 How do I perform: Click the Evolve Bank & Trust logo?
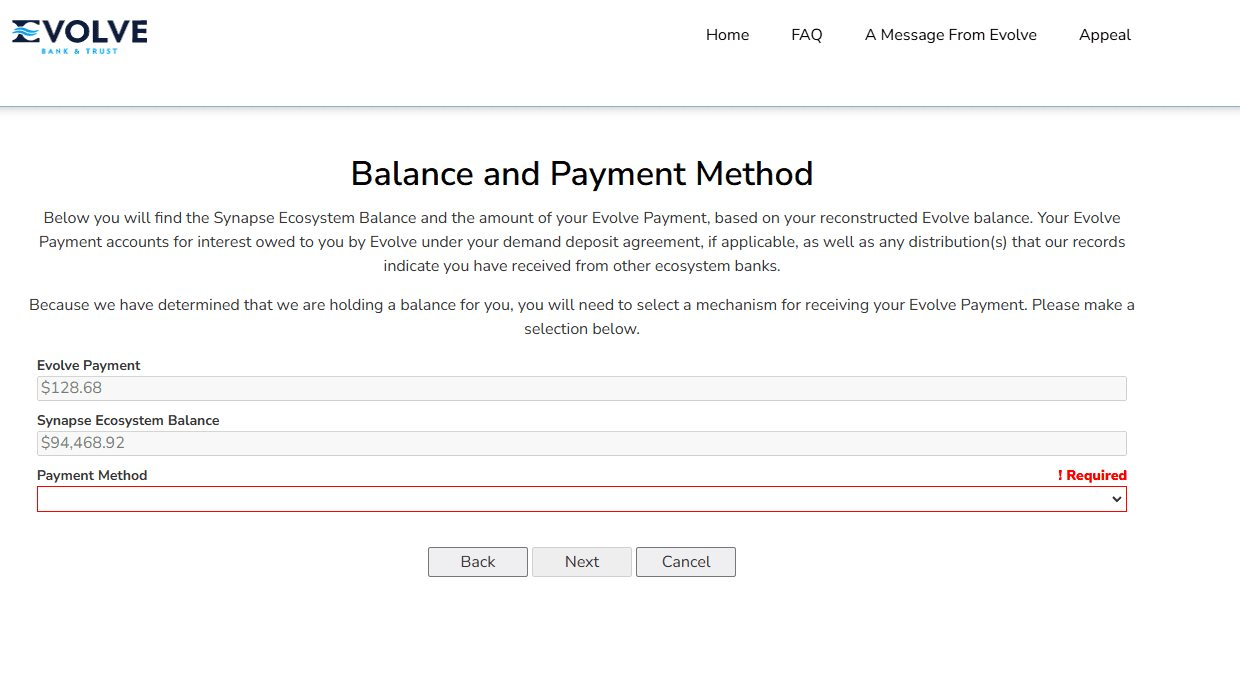(80, 36)
